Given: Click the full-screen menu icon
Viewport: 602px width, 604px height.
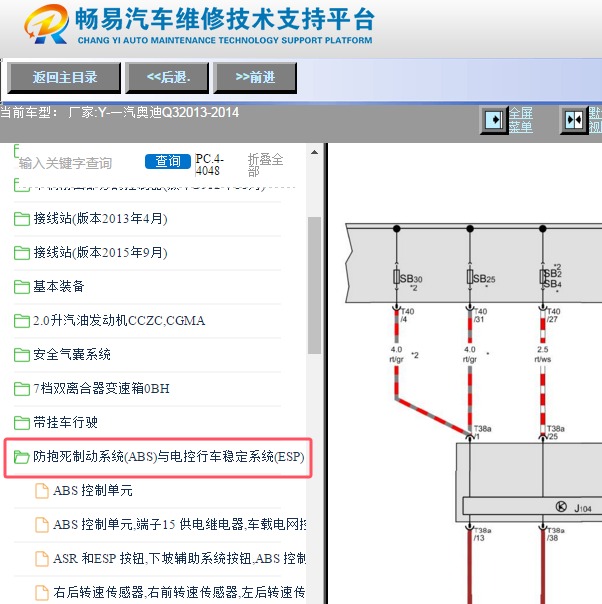Looking at the screenshot, I should tap(494, 120).
